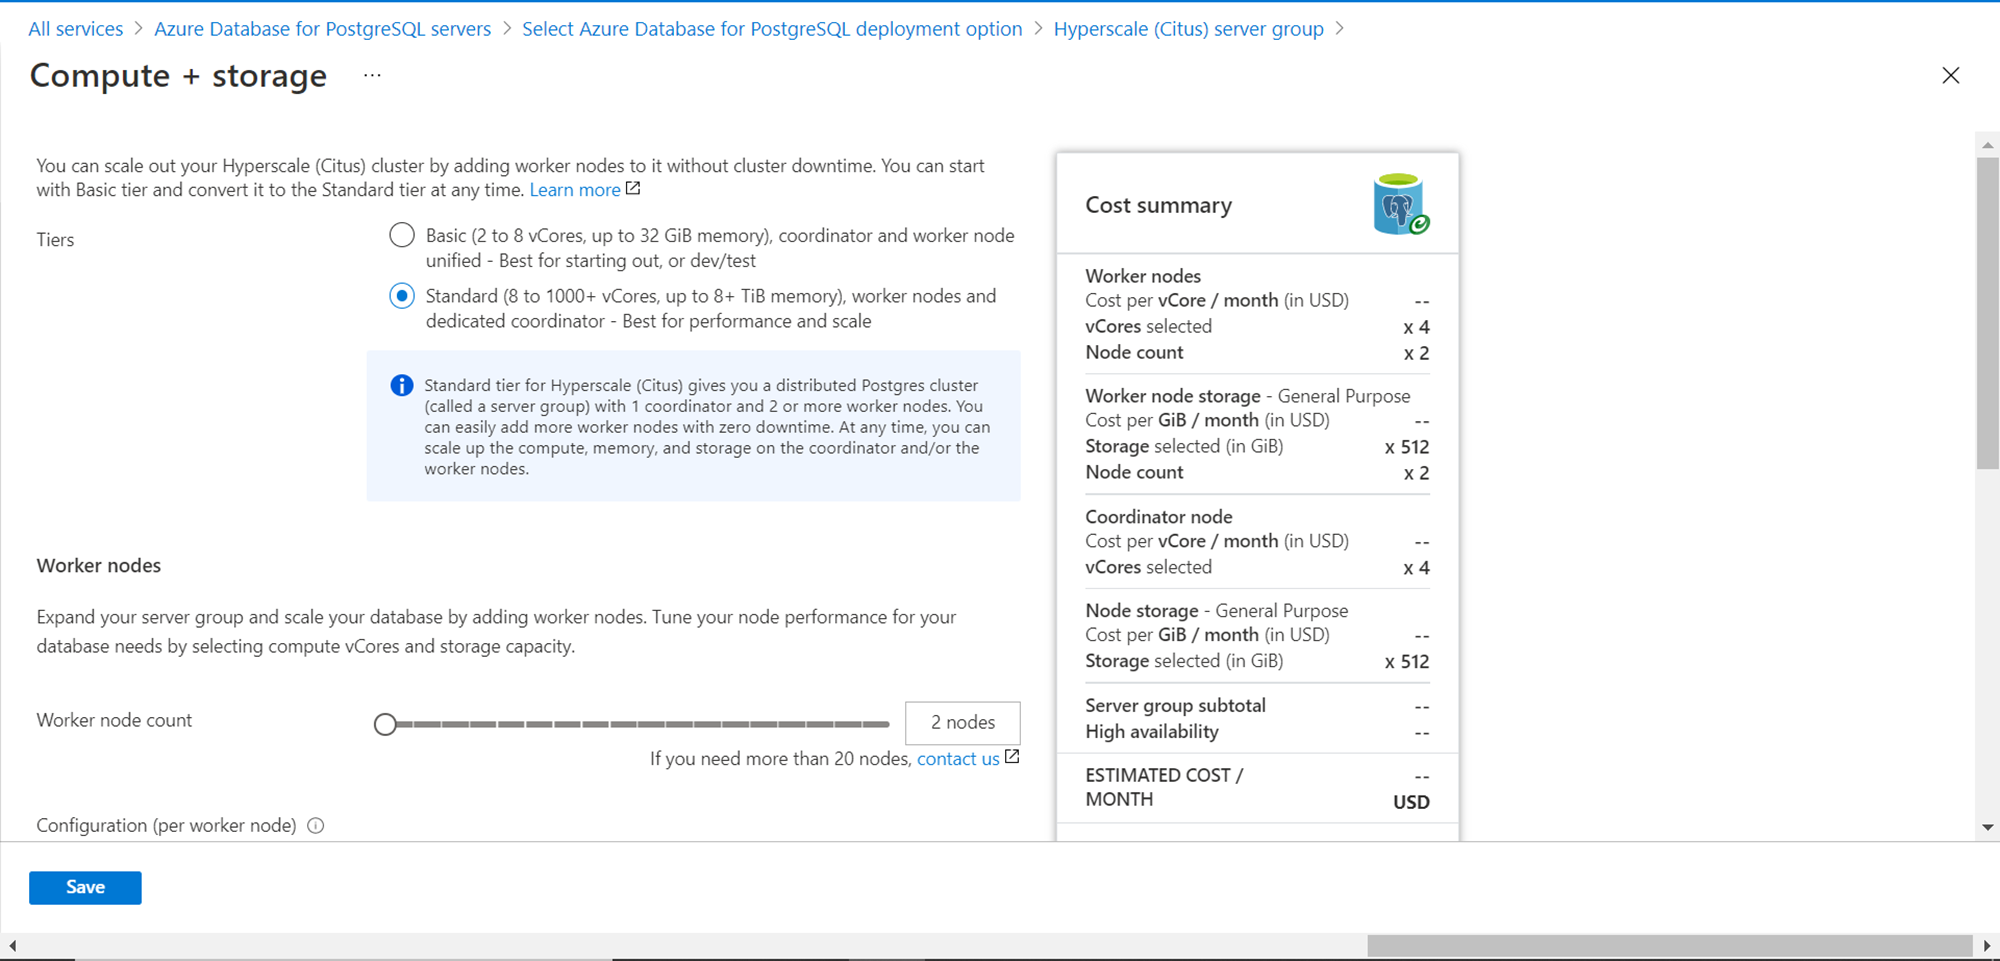Open Azure Database for PostgreSQL servers breadcrumb
This screenshot has width=2000, height=961.
click(322, 29)
